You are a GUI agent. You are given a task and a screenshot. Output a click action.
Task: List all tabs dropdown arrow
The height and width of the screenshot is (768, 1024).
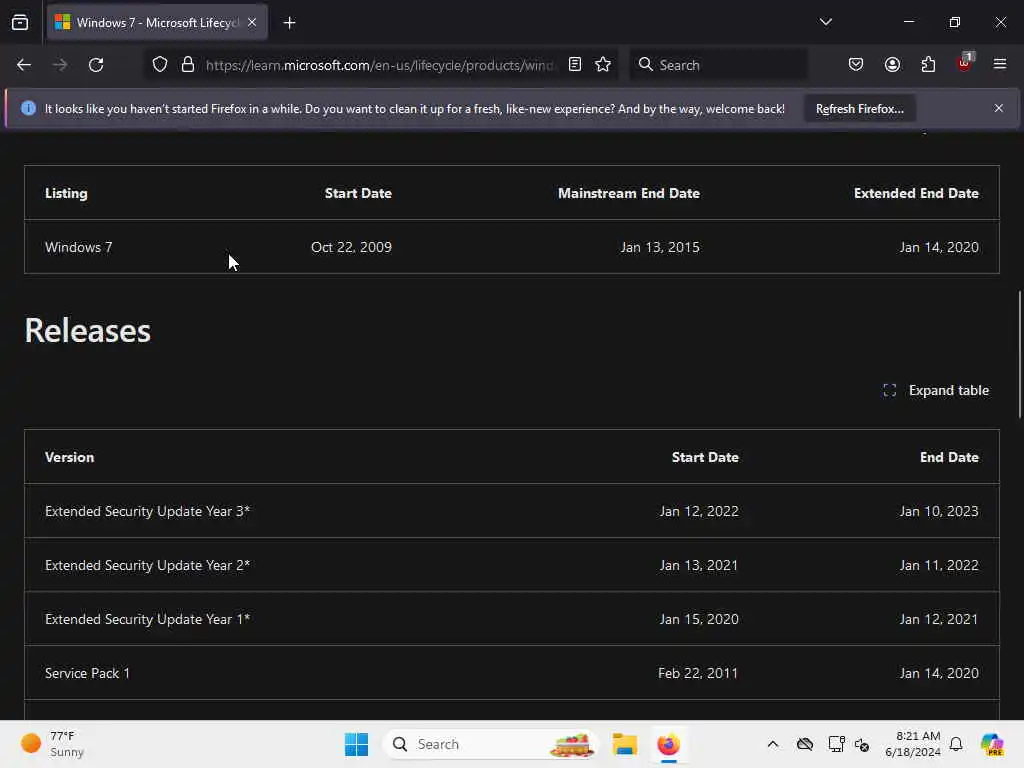[x=825, y=22]
